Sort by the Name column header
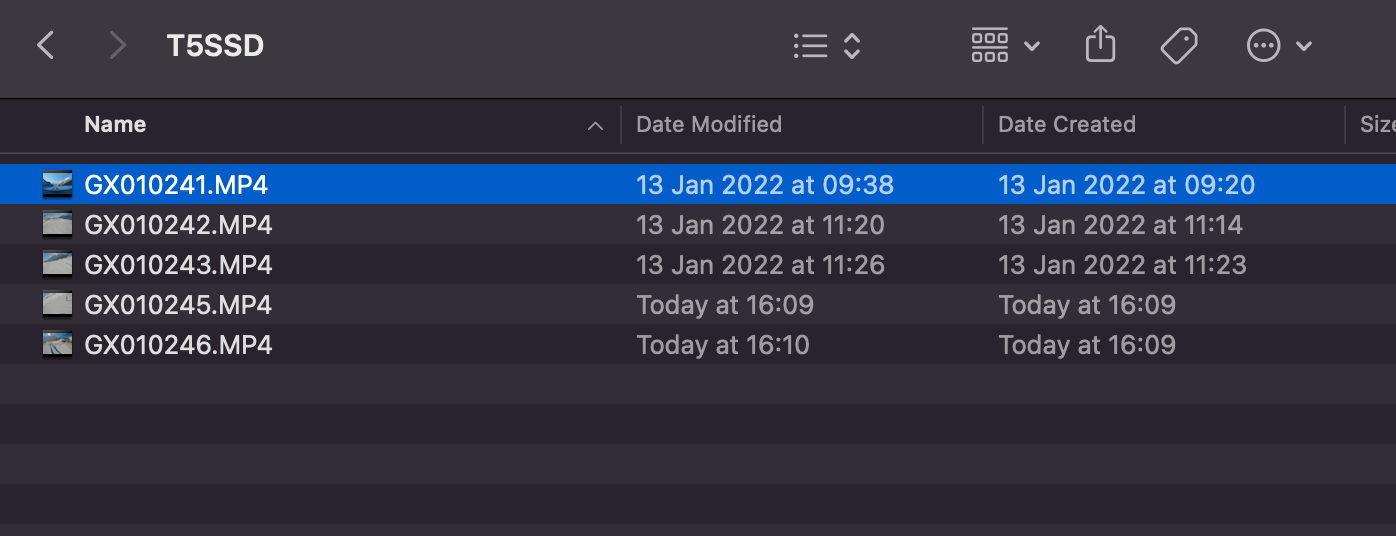The image size is (1396, 536). pos(115,125)
